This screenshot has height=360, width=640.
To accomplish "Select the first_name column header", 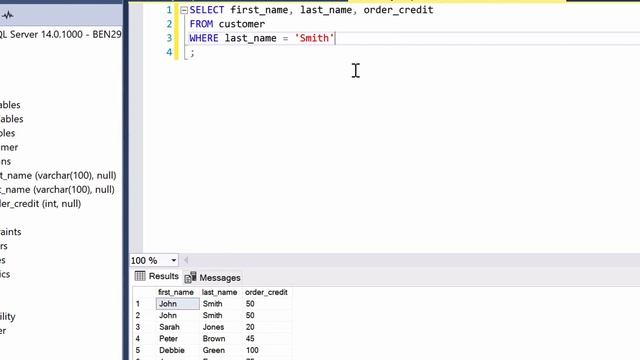I will click(x=176, y=292).
